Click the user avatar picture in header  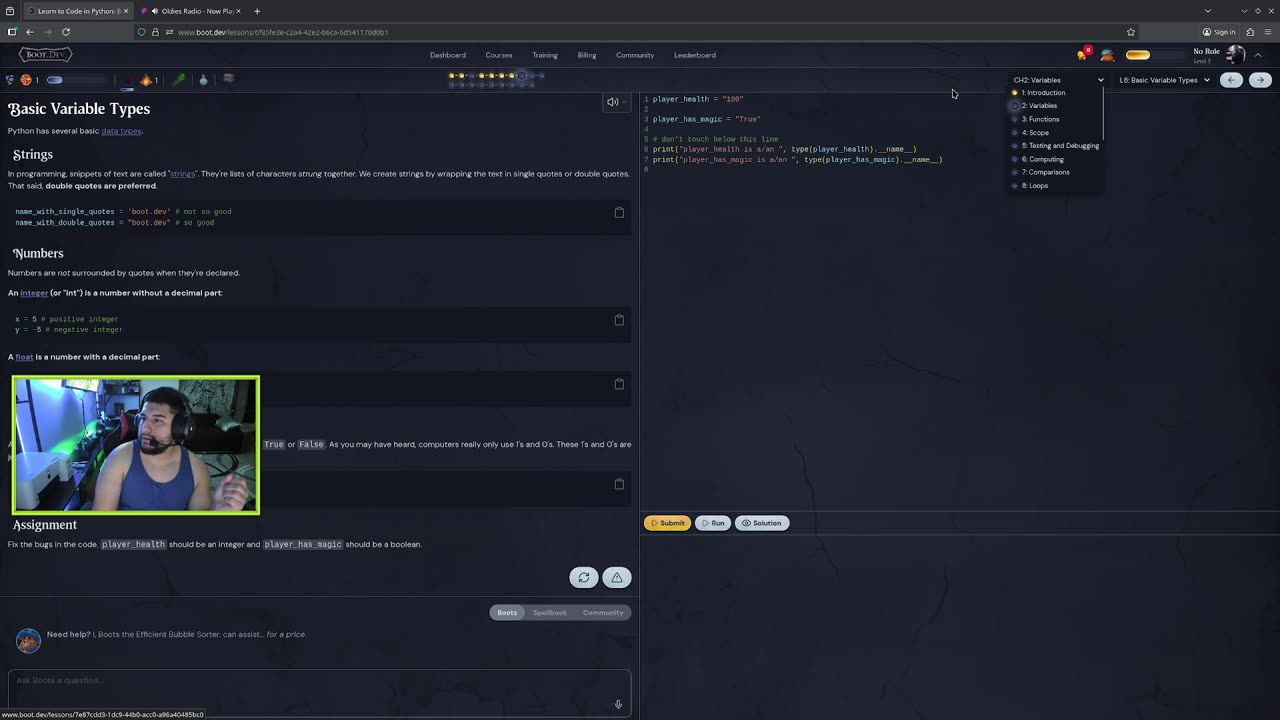pos(1235,55)
